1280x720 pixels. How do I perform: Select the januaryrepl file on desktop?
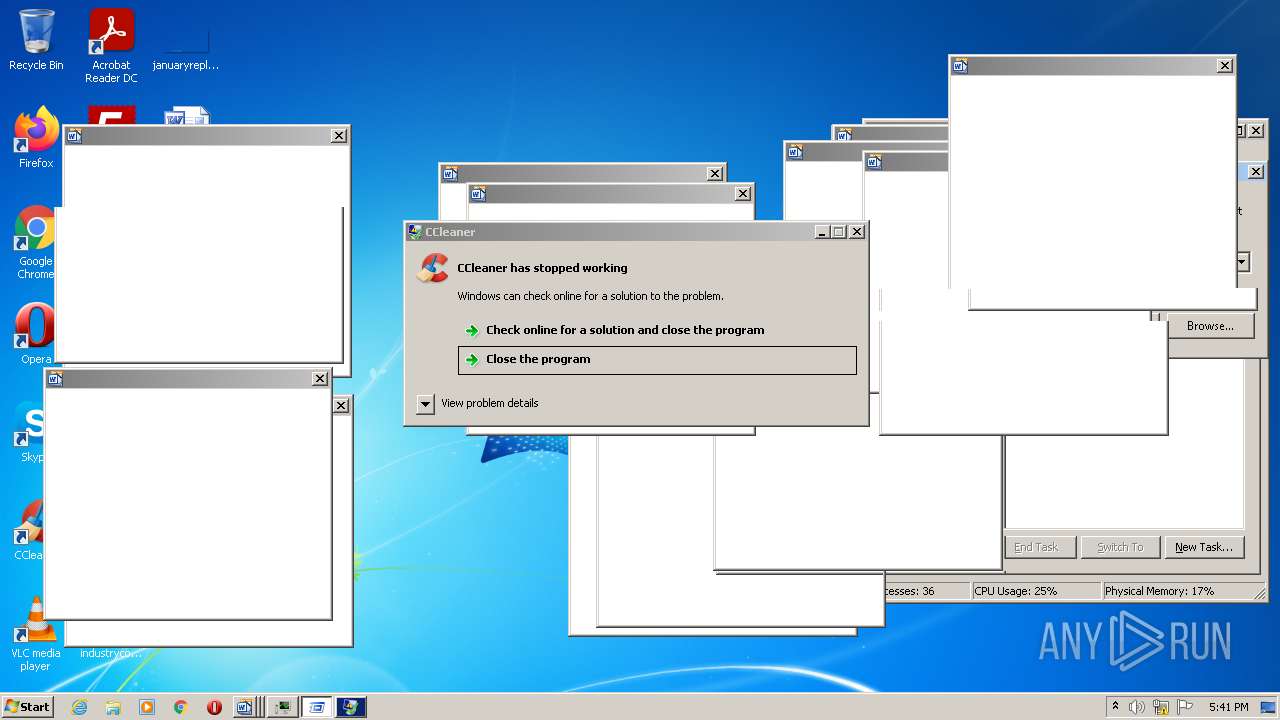pos(186,45)
